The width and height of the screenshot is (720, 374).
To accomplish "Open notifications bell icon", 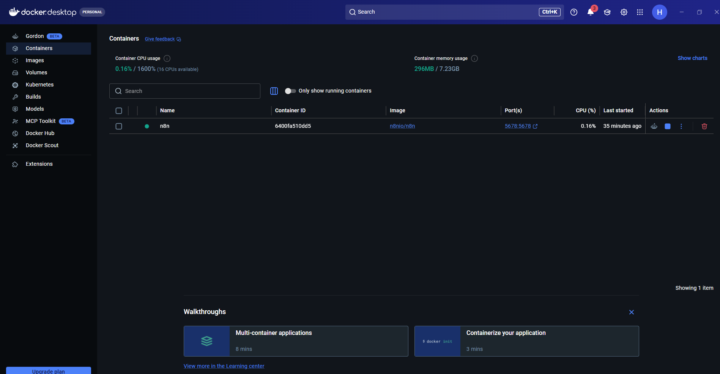I will (x=591, y=12).
